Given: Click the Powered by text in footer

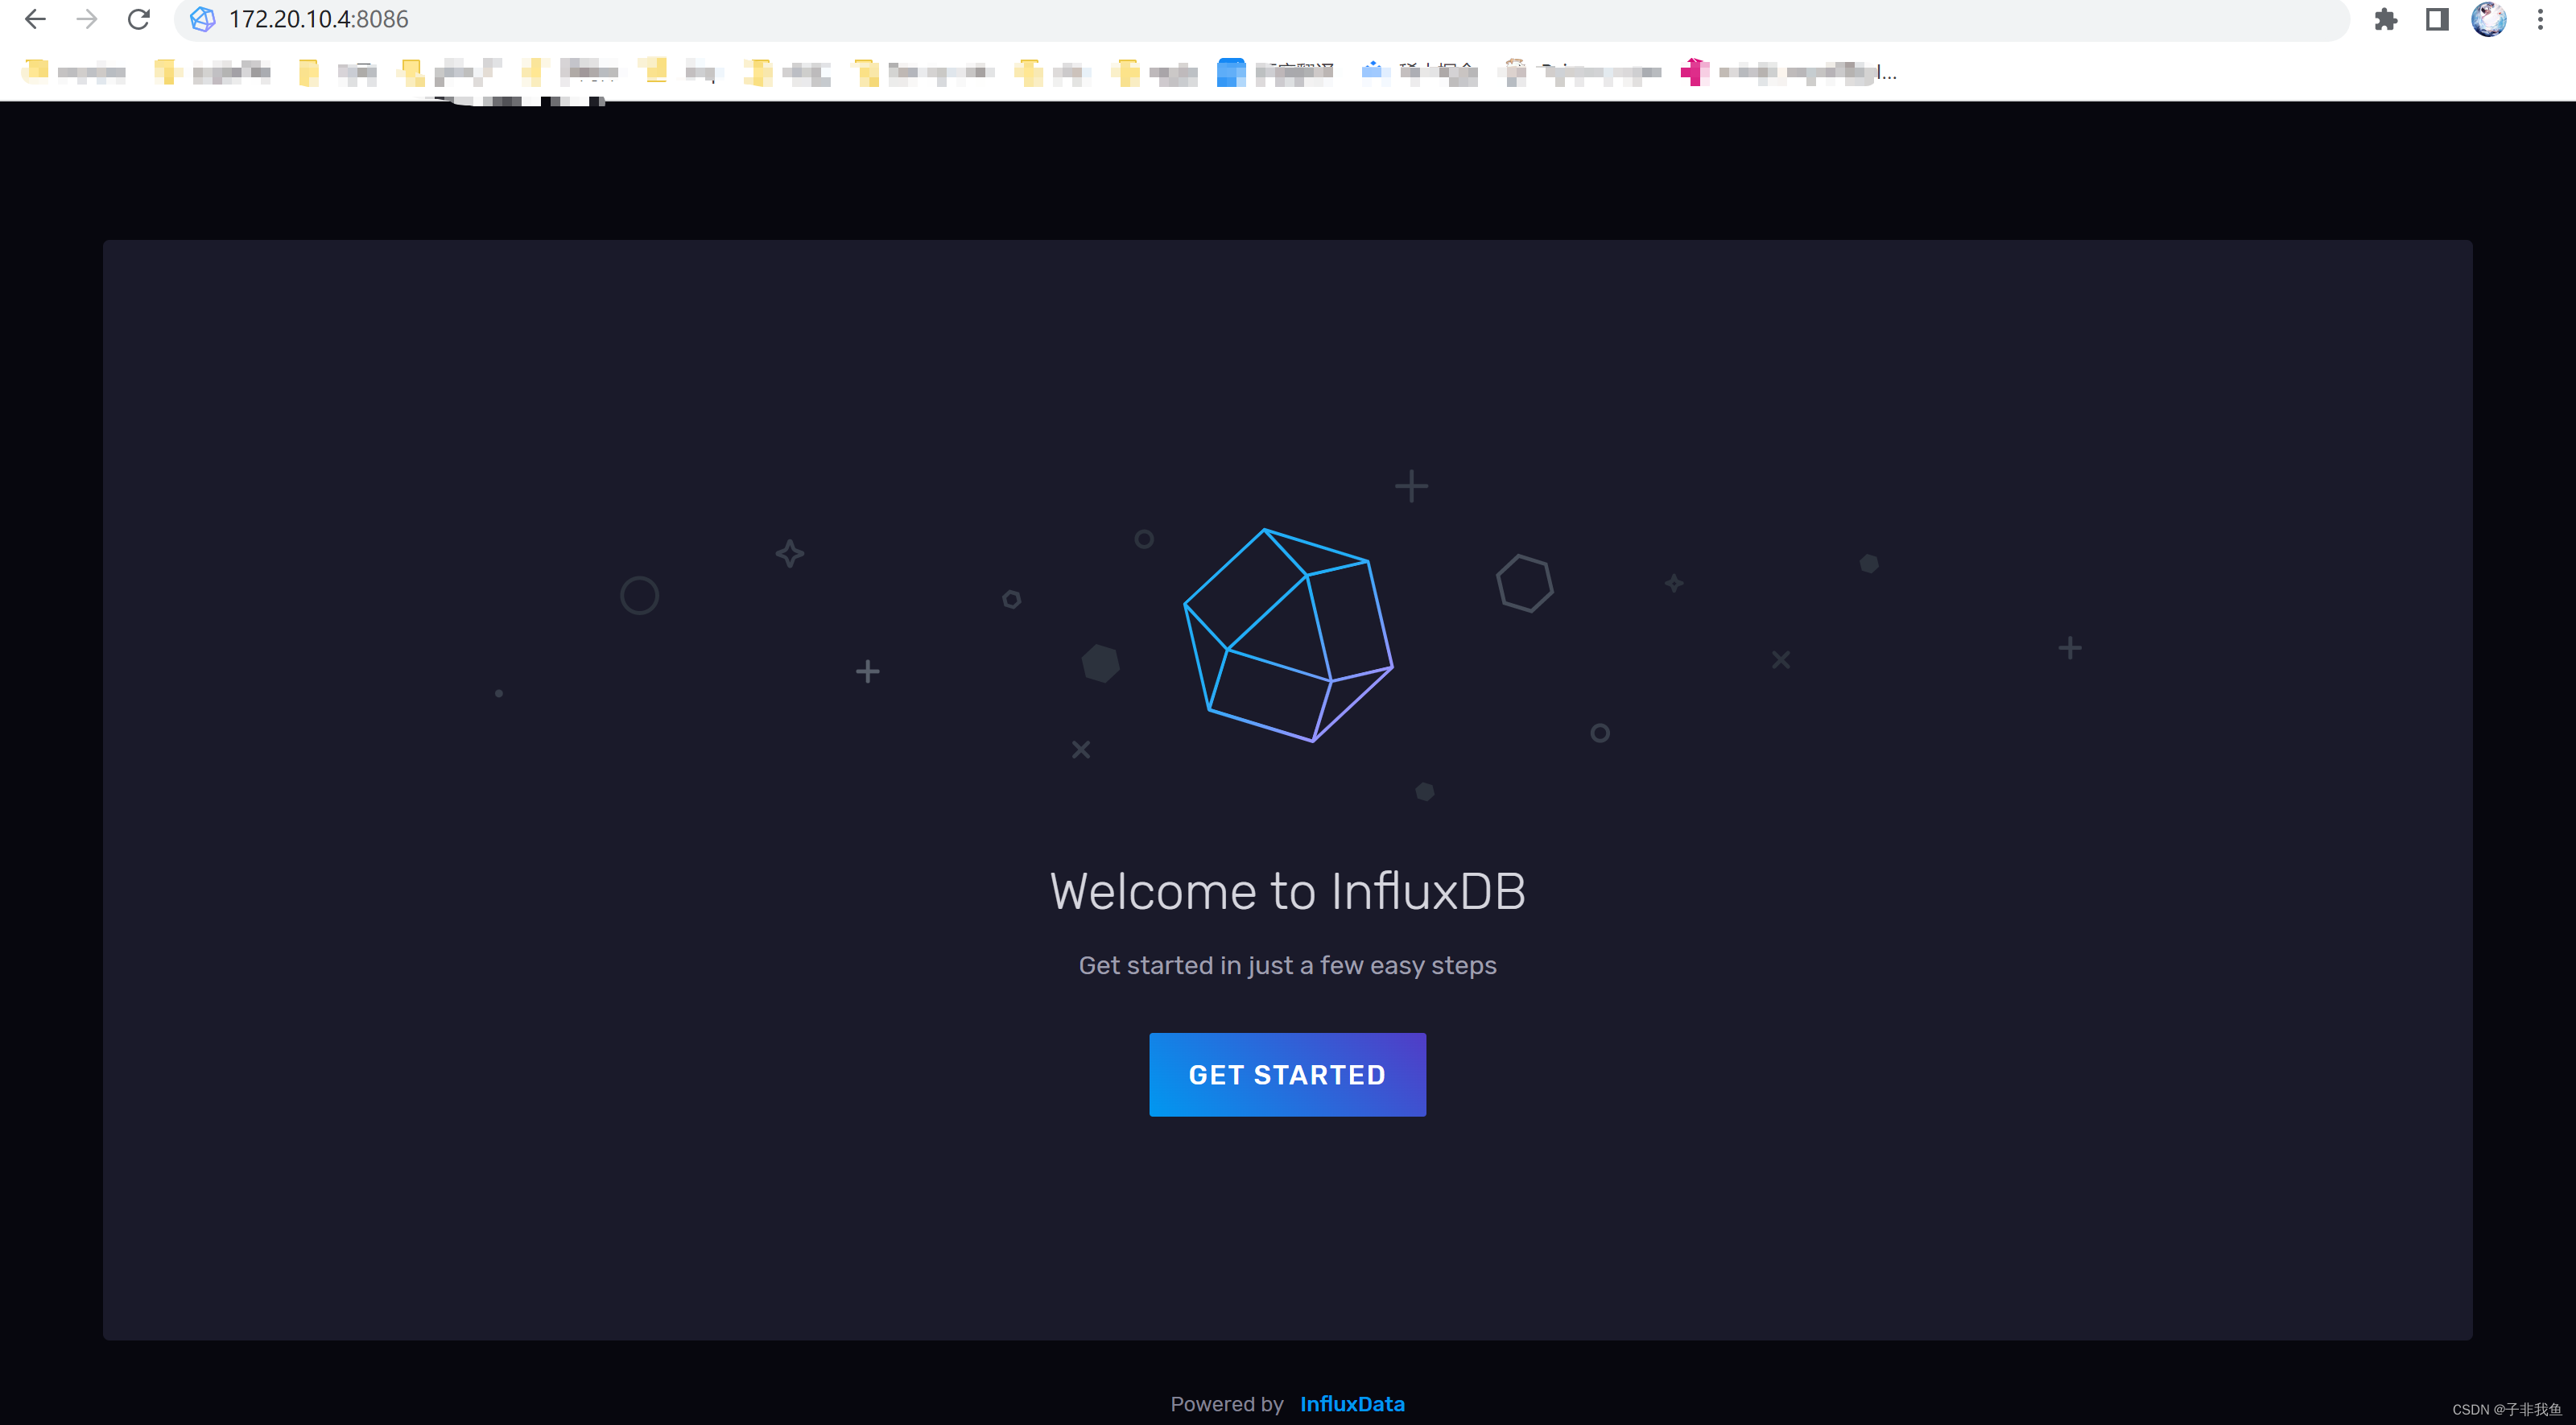Looking at the screenshot, I should pyautogui.click(x=1226, y=1403).
